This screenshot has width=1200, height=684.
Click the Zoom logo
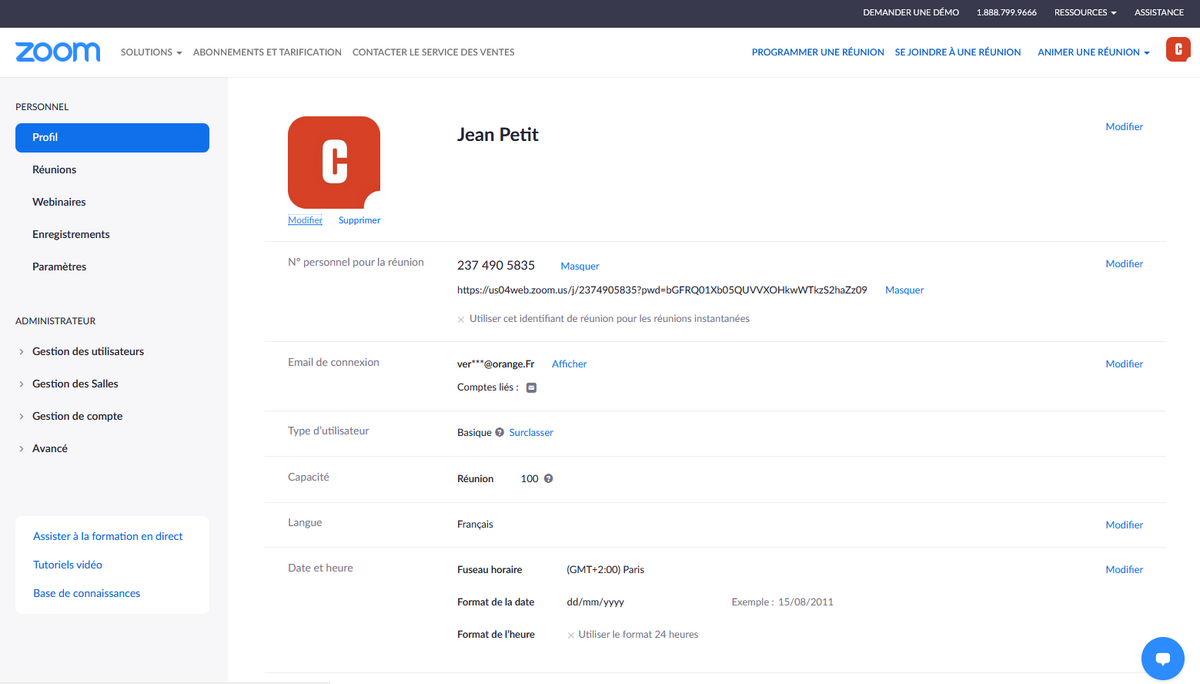(x=58, y=52)
